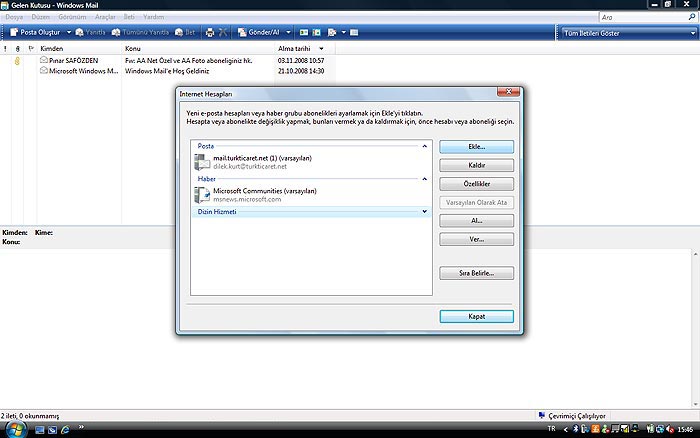Click the Çevrimiçi Çalışıyor status indicator
The height and width of the screenshot is (438, 700).
pyautogui.click(x=572, y=416)
